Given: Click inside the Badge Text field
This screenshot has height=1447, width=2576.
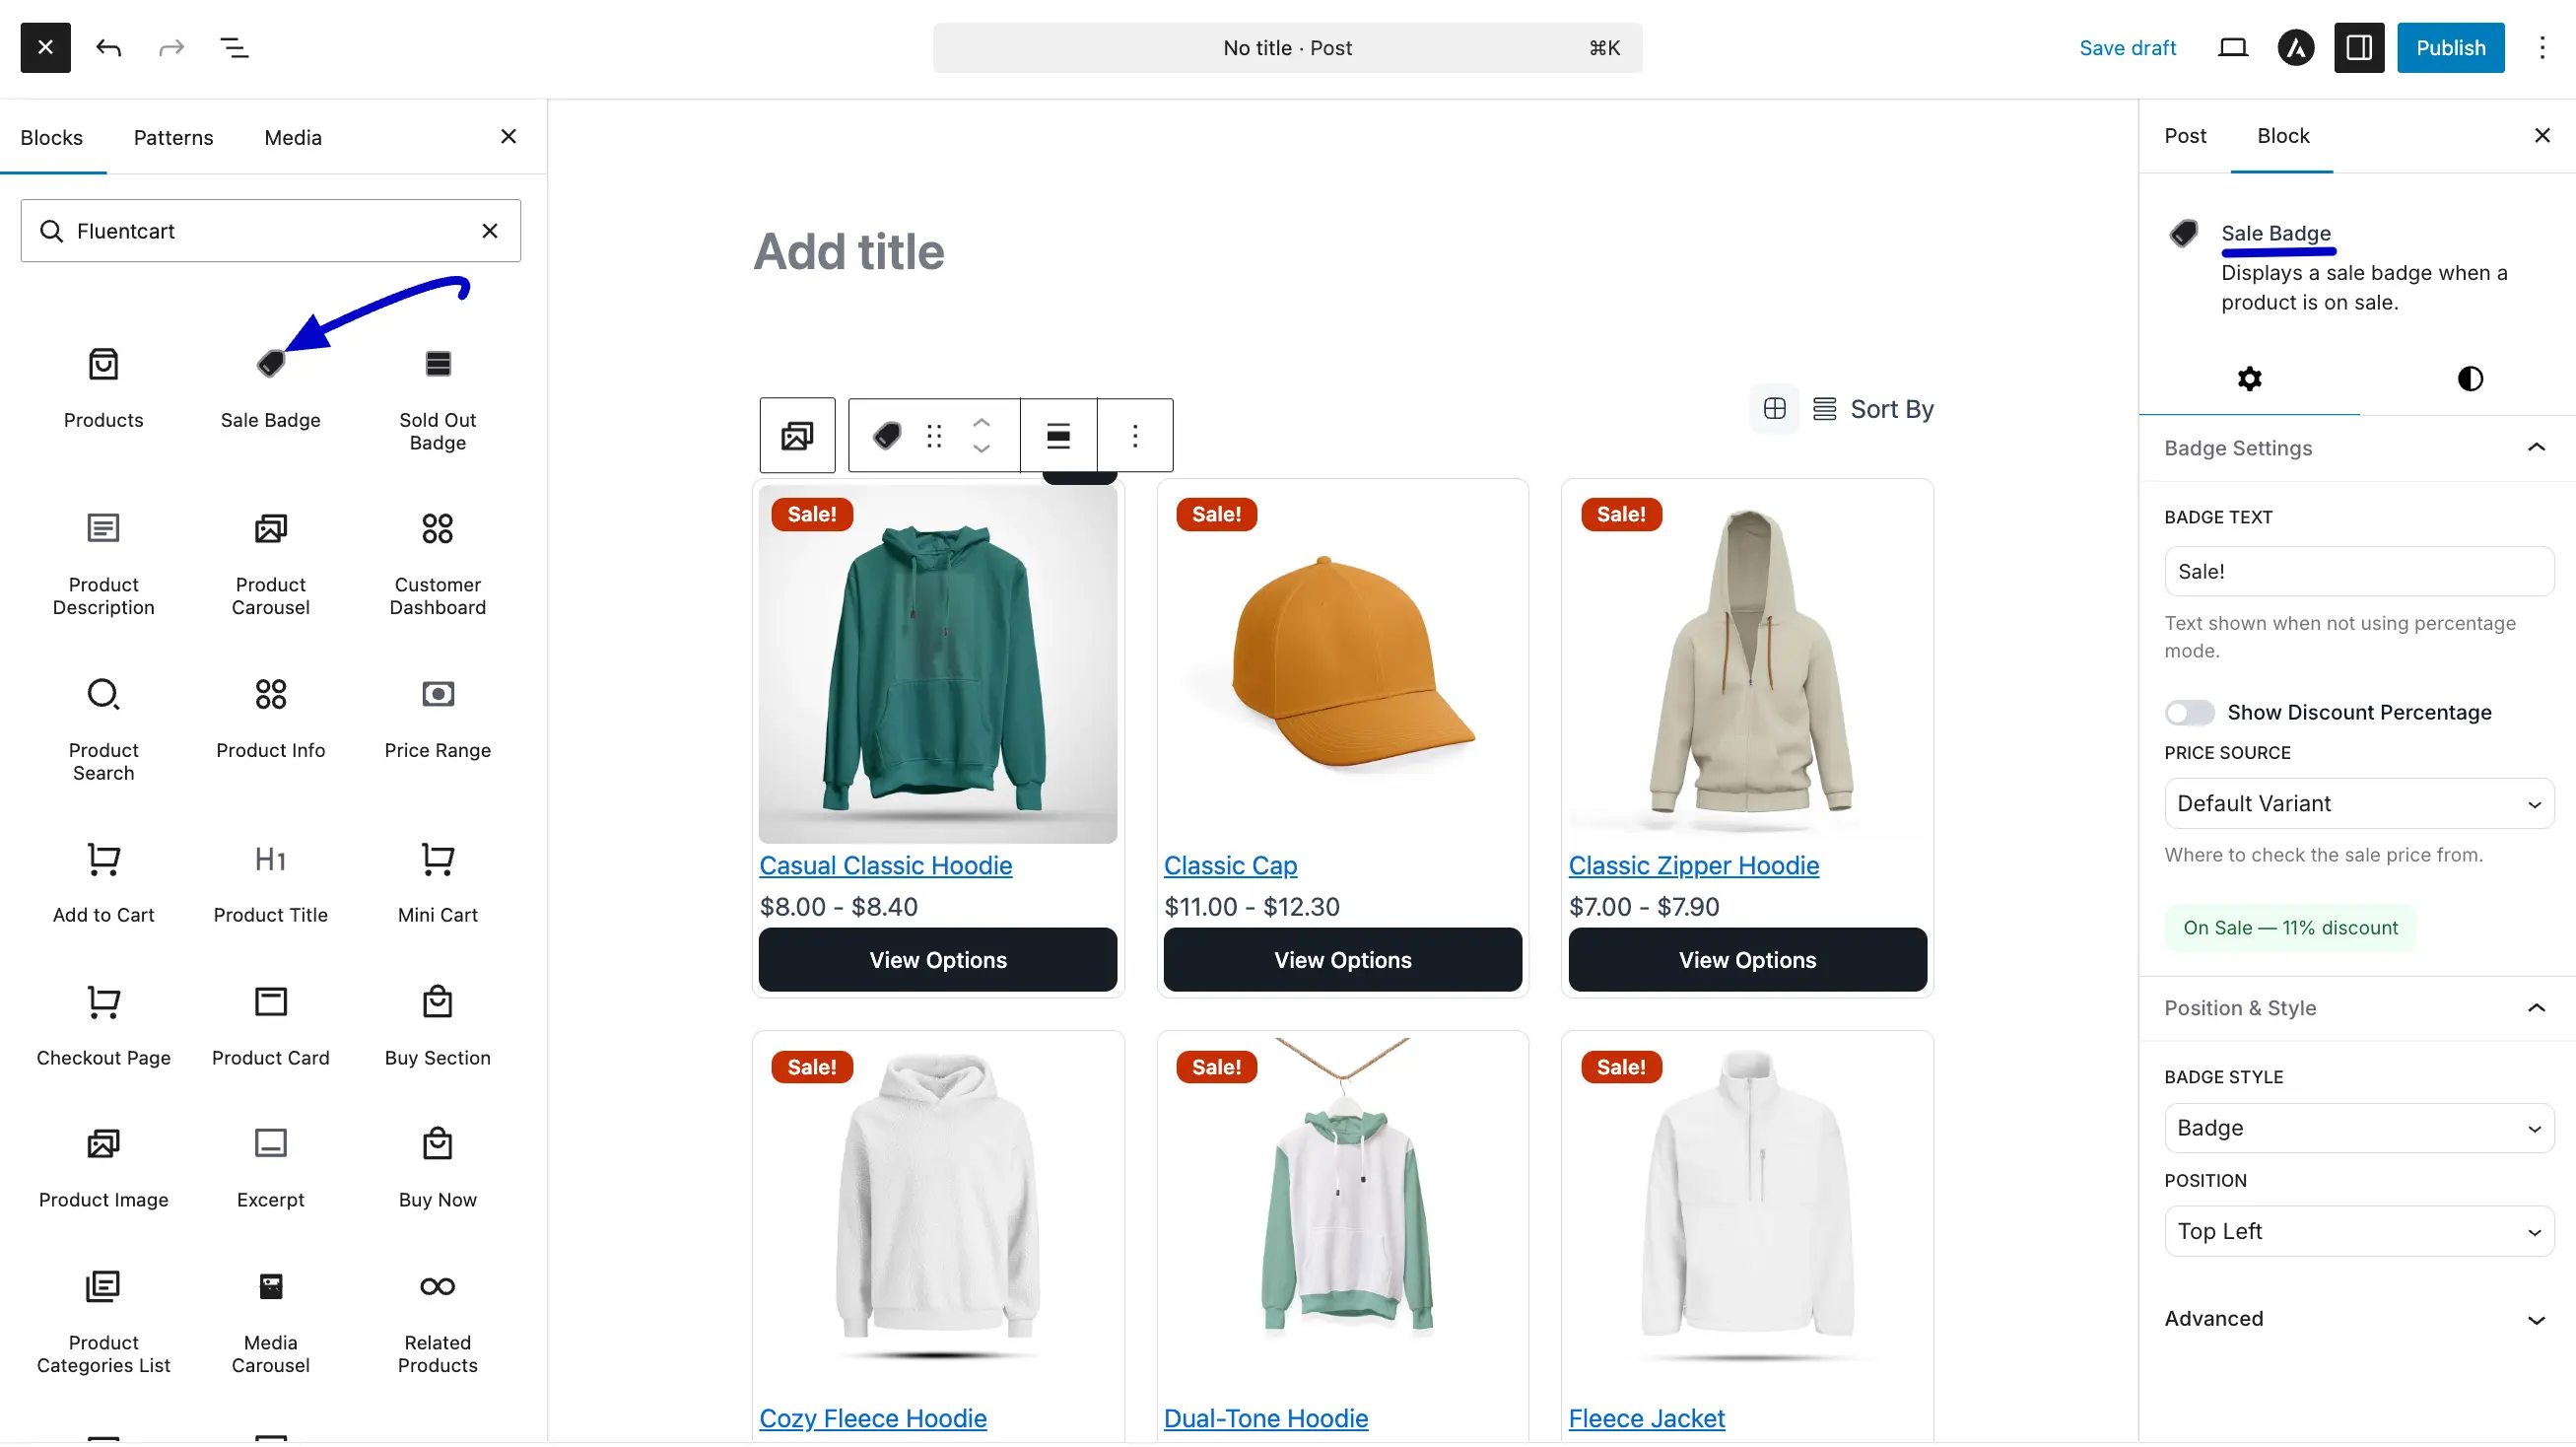Looking at the screenshot, I should (x=2358, y=570).
